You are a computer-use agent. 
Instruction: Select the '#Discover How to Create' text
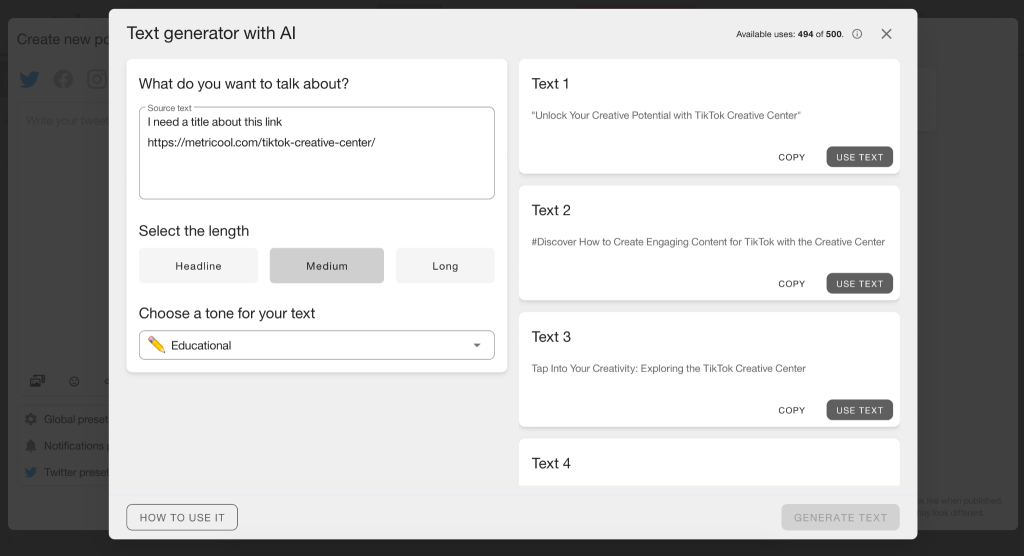click(708, 242)
